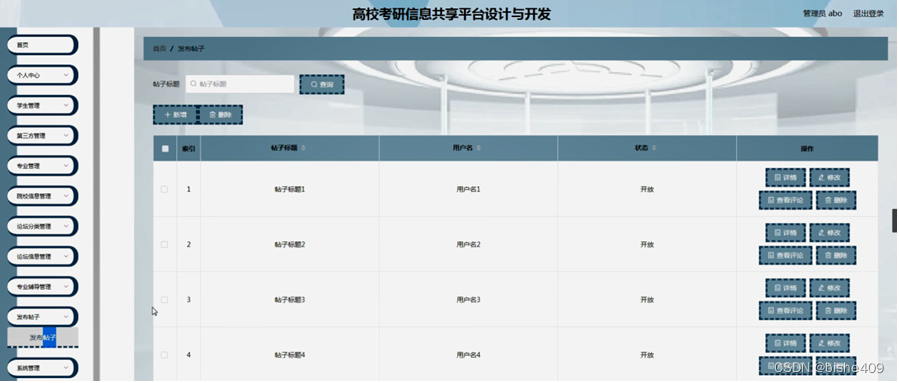Check the checkbox for row 帖子标题2

[165, 244]
